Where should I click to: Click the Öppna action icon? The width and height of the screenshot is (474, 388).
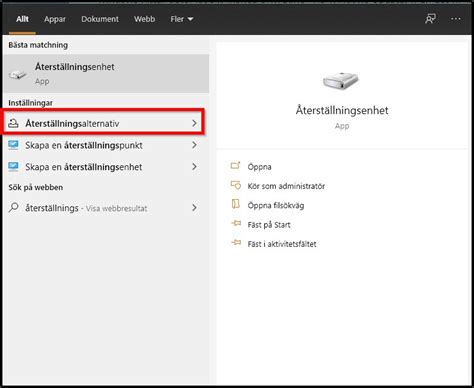click(x=235, y=165)
